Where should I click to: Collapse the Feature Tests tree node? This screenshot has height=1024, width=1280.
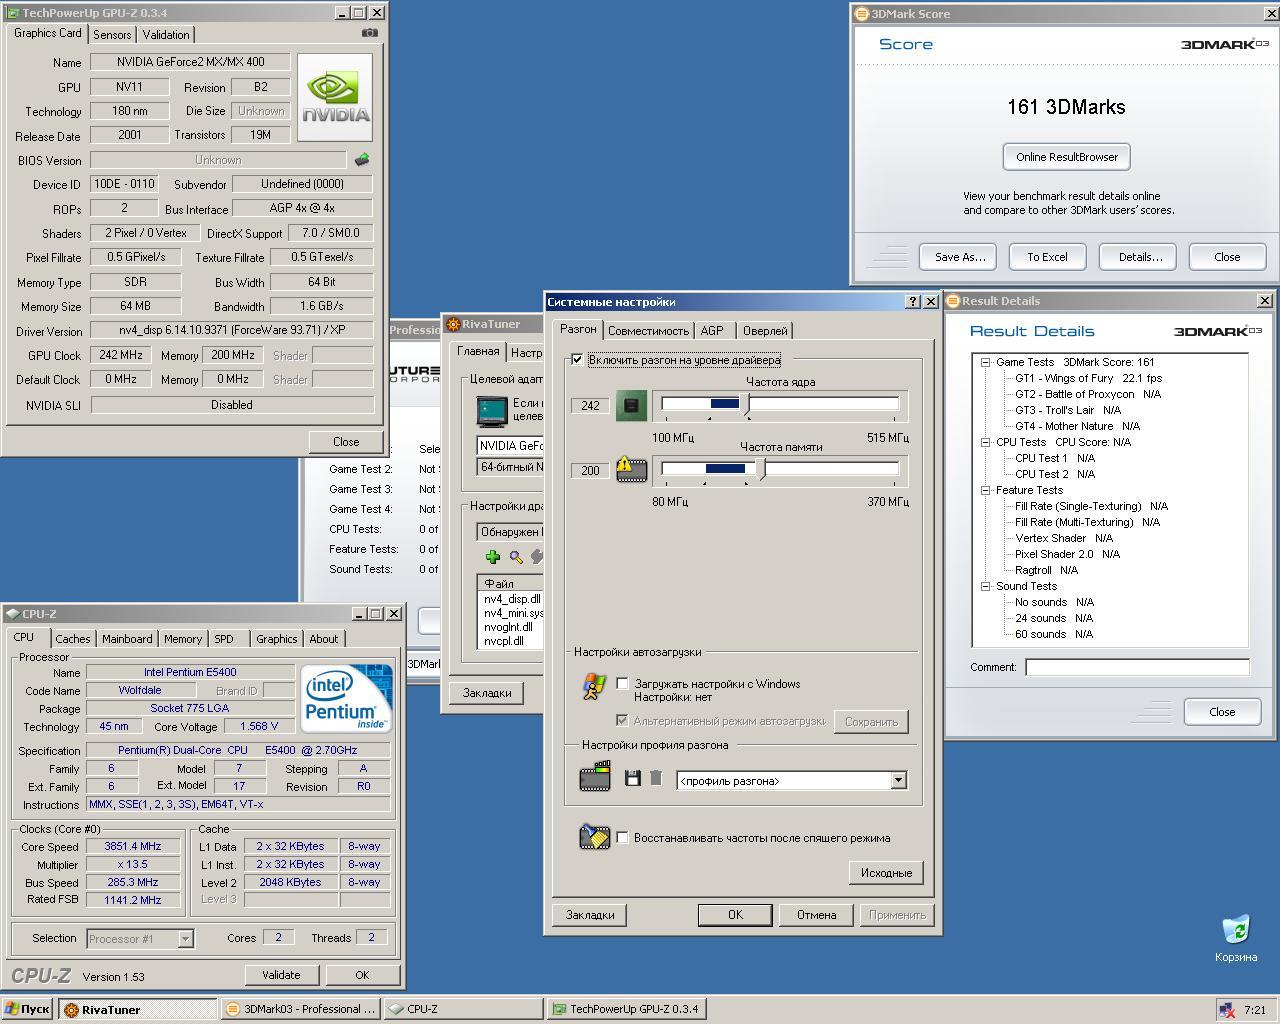[x=985, y=490]
